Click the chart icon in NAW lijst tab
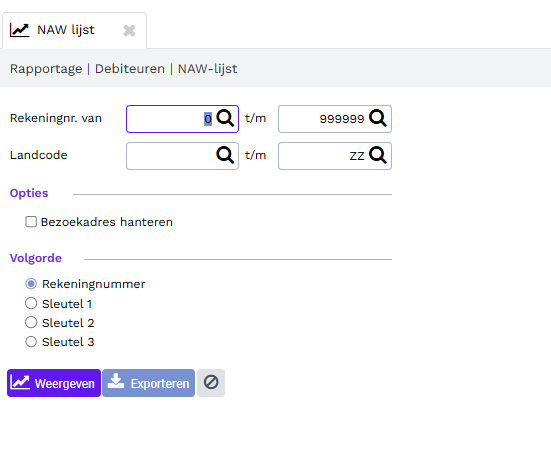Image resolution: width=551 pixels, height=451 pixels. tap(20, 30)
